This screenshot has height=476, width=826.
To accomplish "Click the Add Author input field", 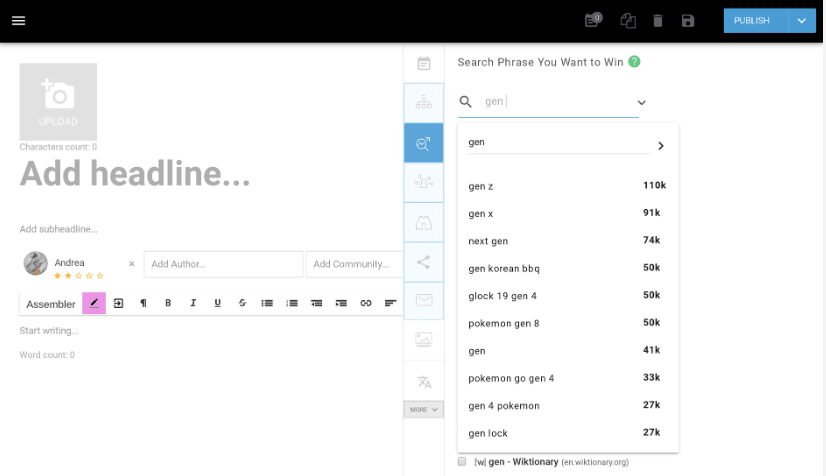I will [x=223, y=264].
